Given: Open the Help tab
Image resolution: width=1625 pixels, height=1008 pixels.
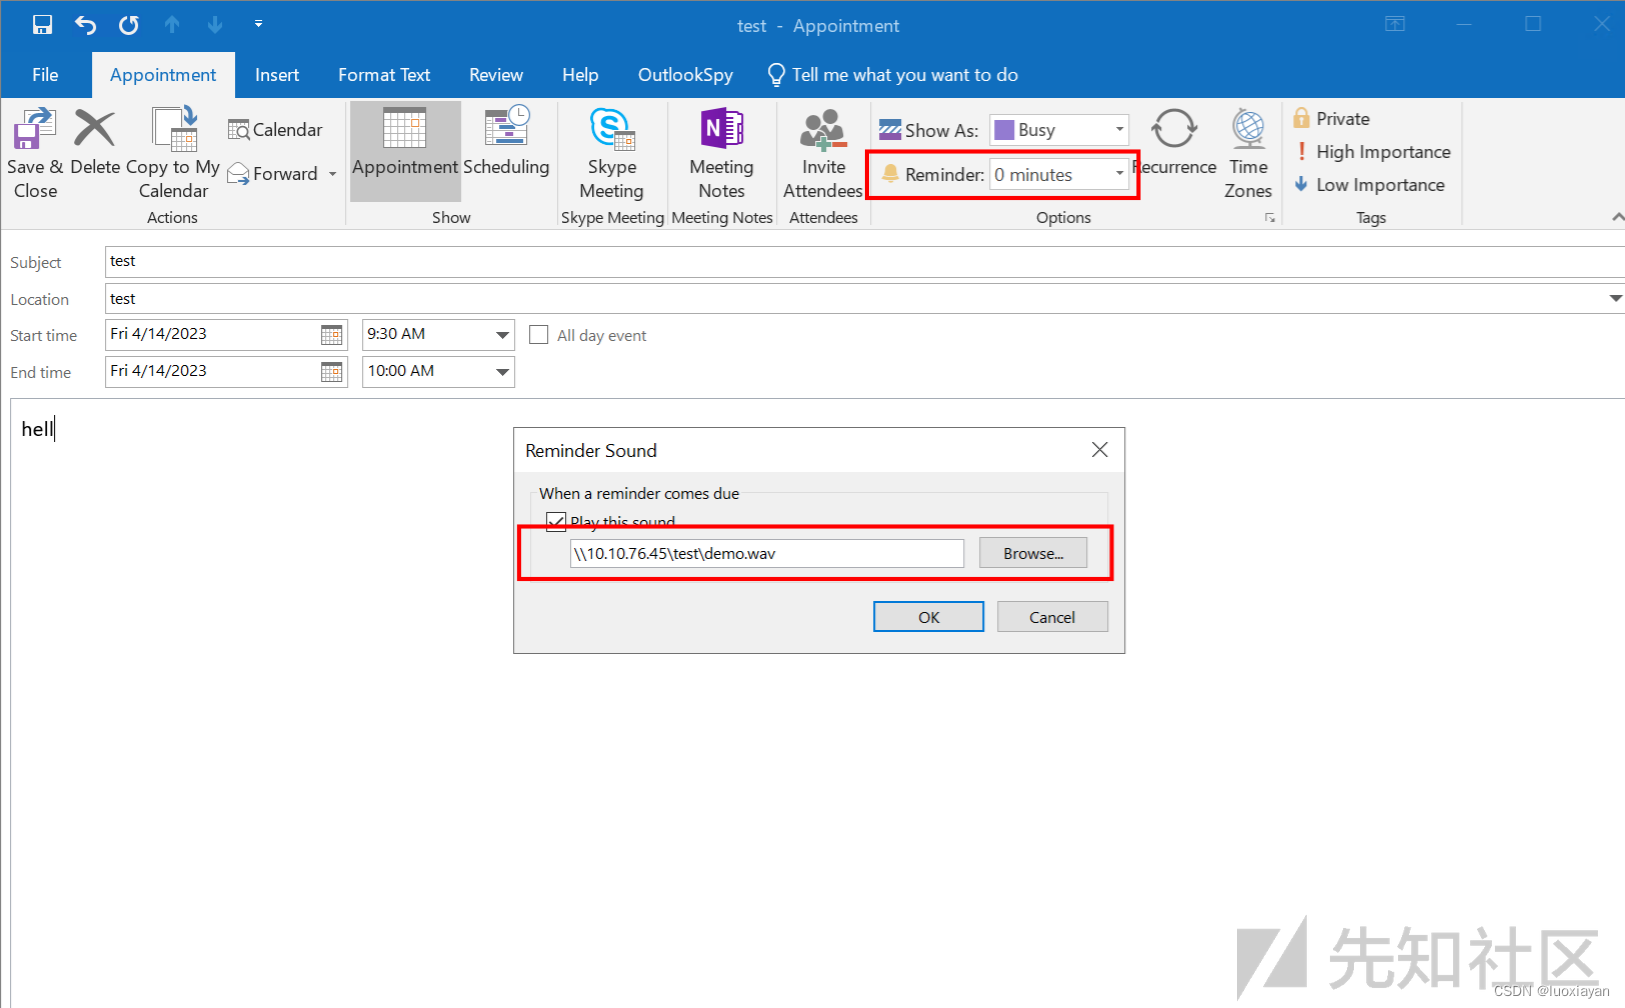Looking at the screenshot, I should 580,75.
